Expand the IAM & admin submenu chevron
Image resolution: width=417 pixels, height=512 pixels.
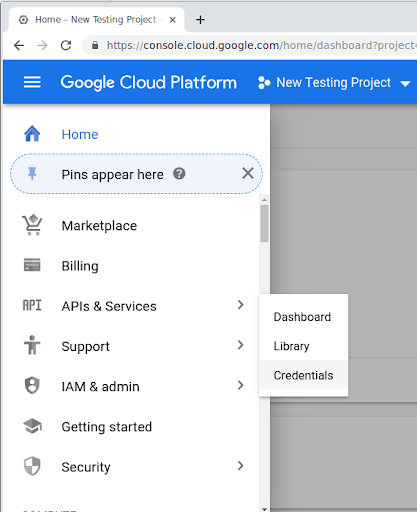point(241,385)
